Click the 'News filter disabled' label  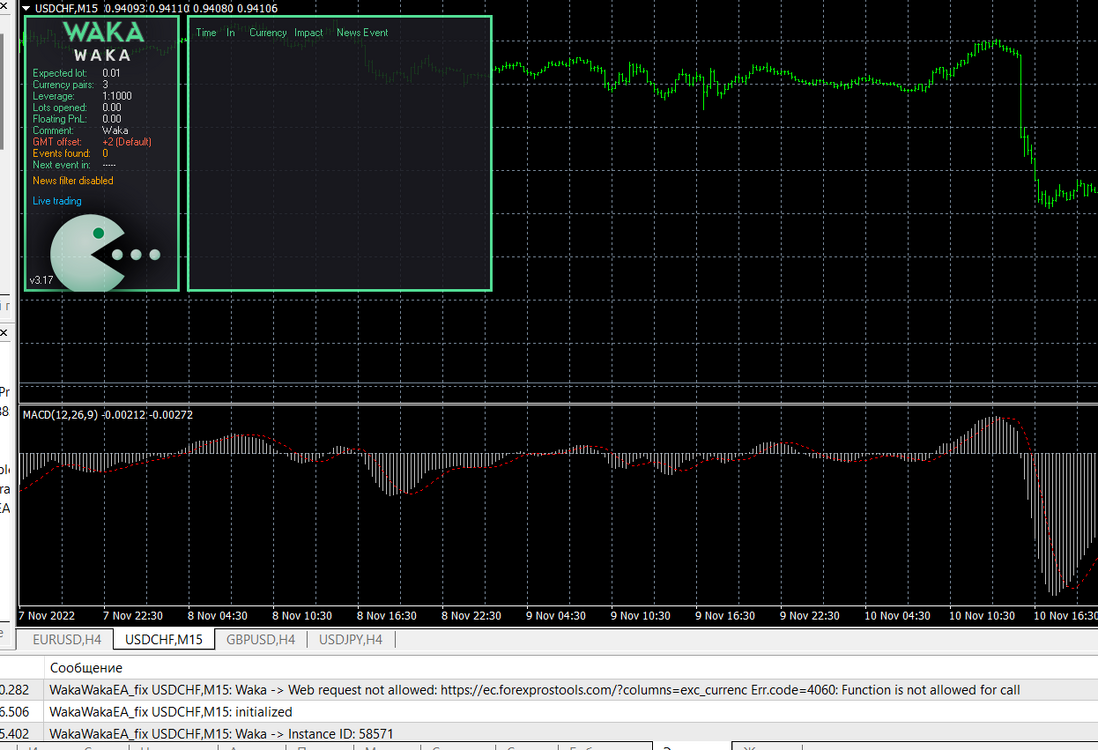click(73, 181)
